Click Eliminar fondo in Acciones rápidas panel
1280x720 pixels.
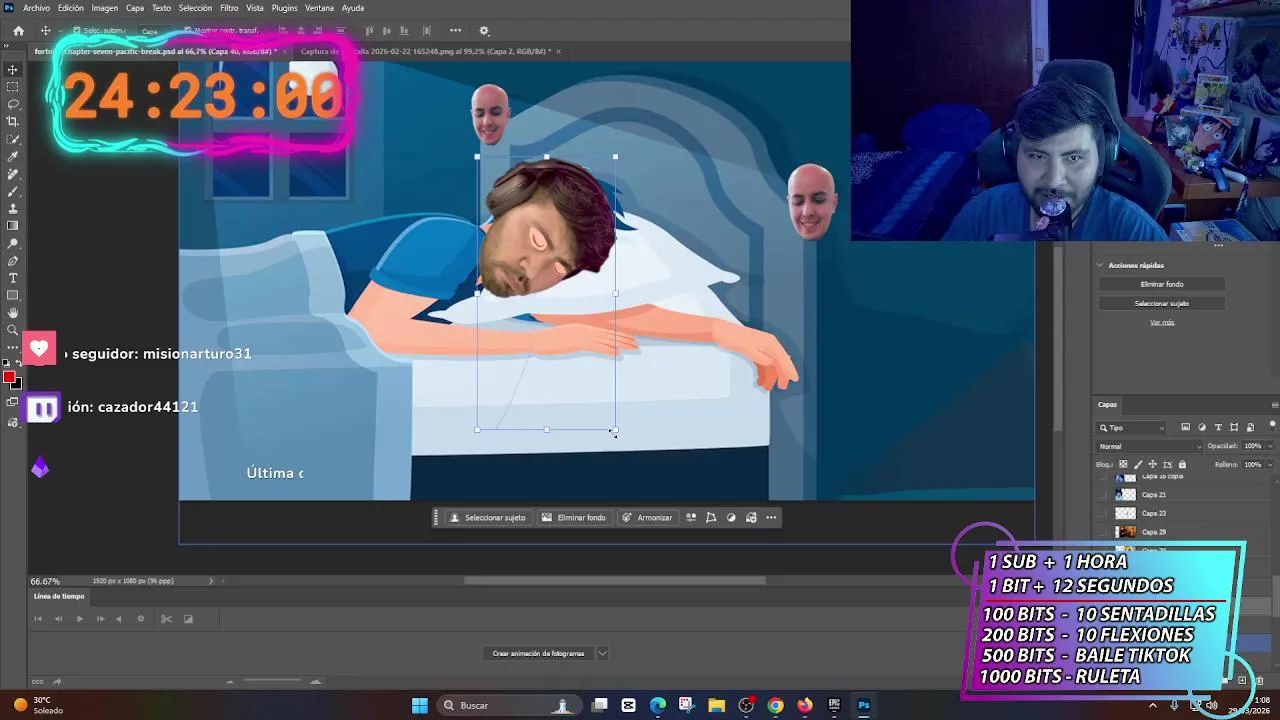[1162, 284]
